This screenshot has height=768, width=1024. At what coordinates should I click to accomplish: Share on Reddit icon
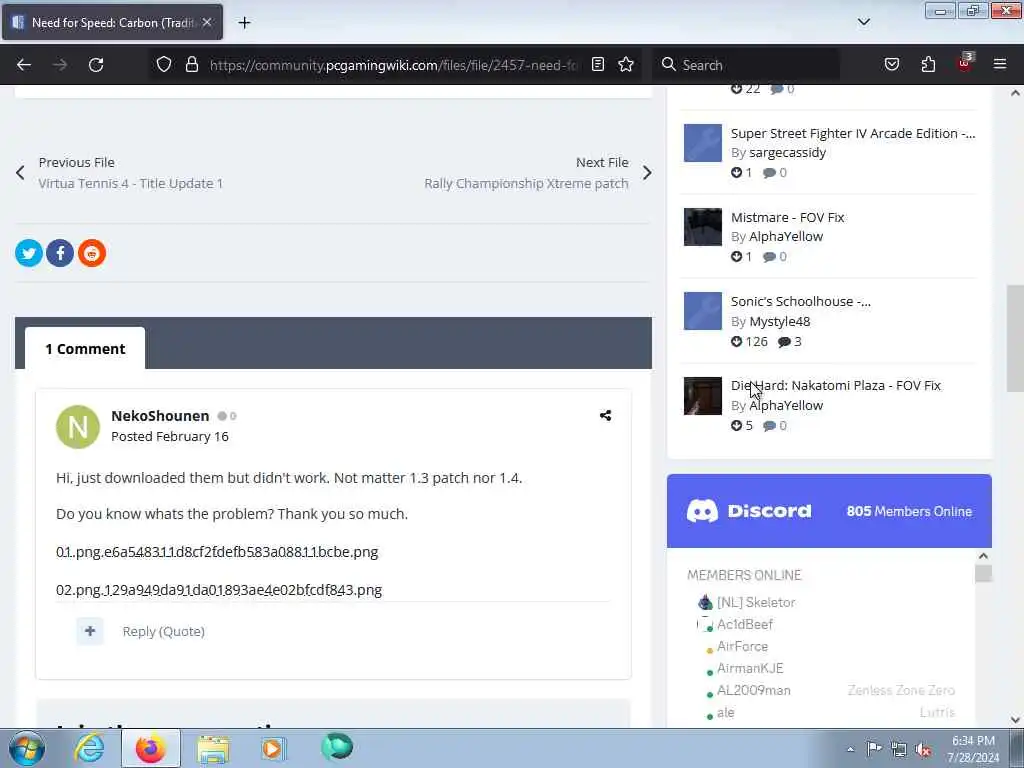coord(92,253)
